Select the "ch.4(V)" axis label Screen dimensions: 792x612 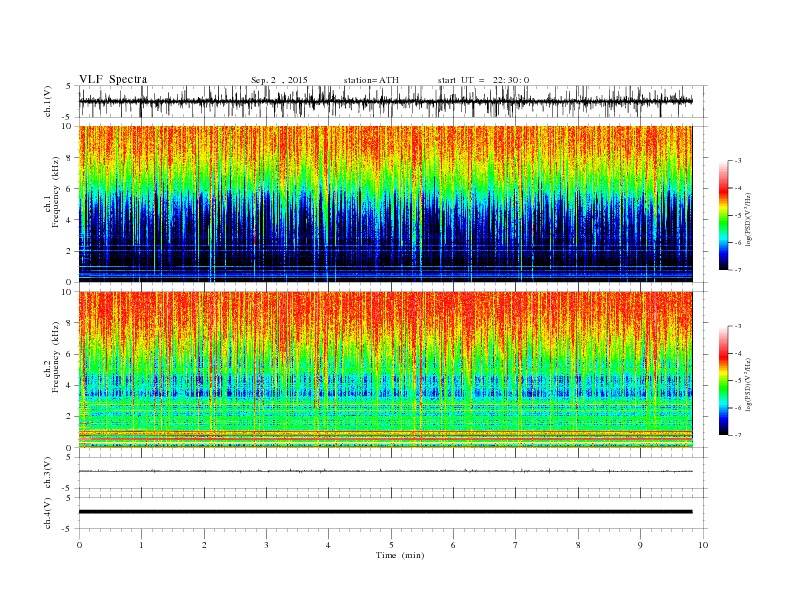pyautogui.click(x=48, y=513)
